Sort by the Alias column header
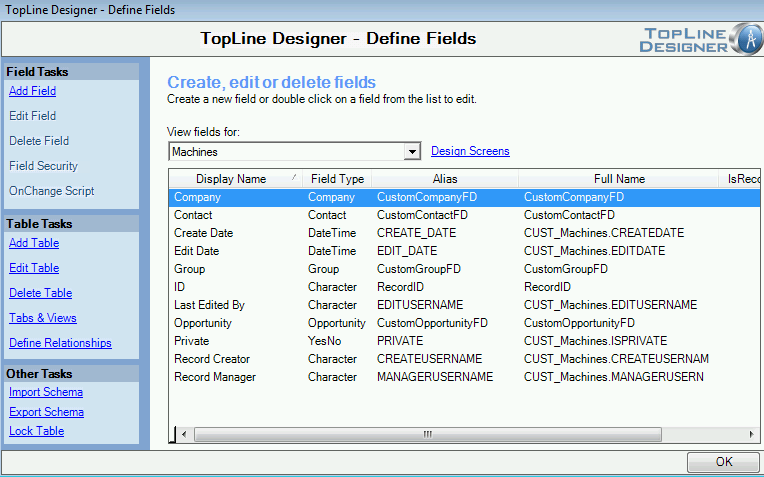The width and height of the screenshot is (764, 477). (x=445, y=179)
